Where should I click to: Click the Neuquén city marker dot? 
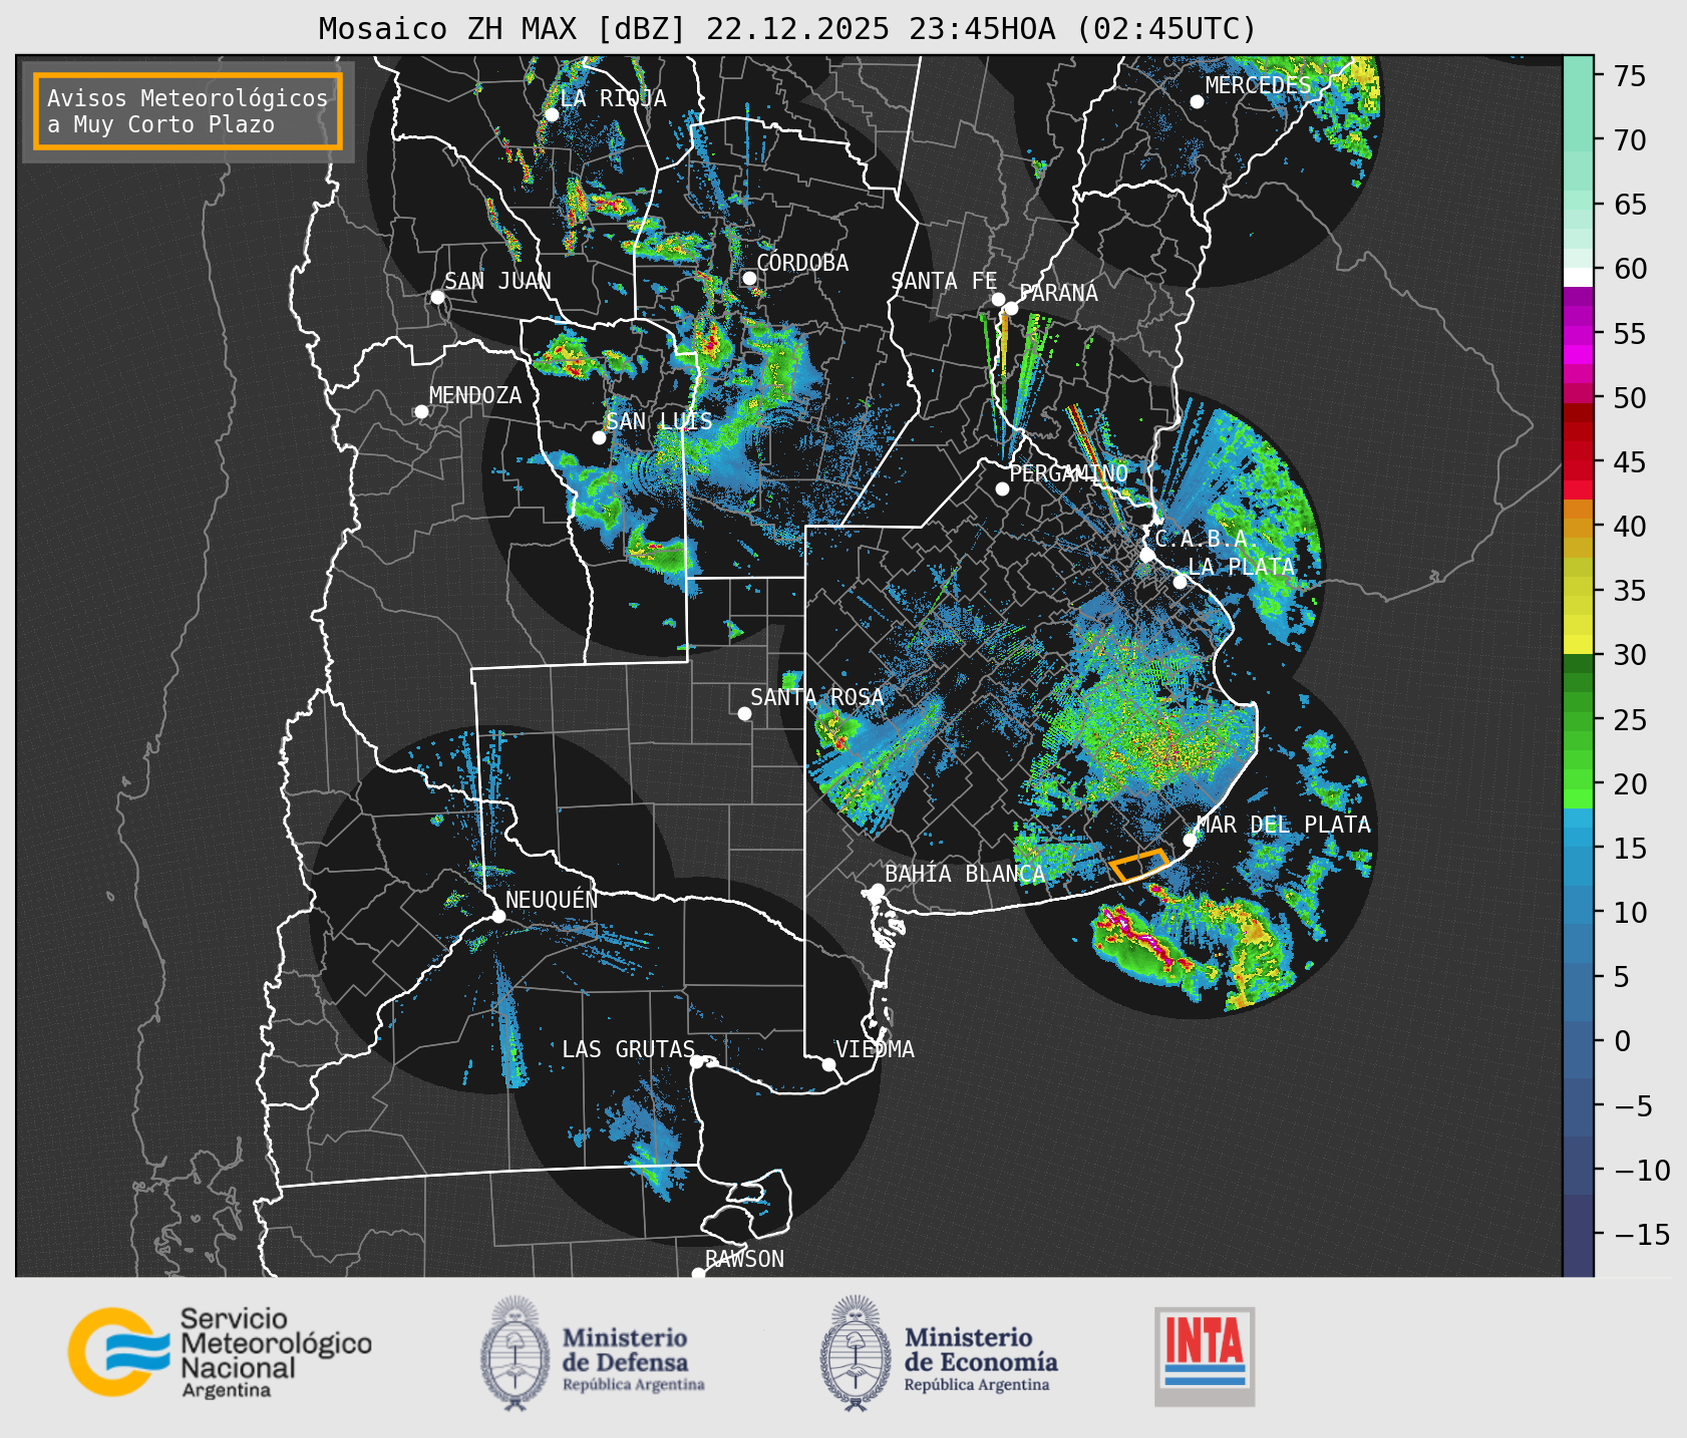pos(498,916)
